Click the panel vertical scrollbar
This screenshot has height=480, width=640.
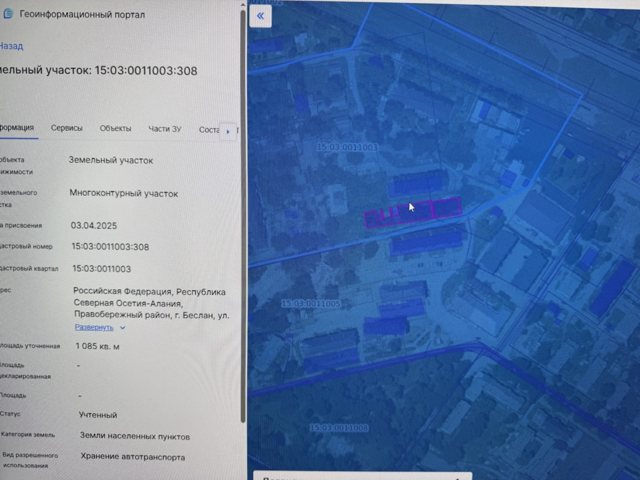click(243, 216)
